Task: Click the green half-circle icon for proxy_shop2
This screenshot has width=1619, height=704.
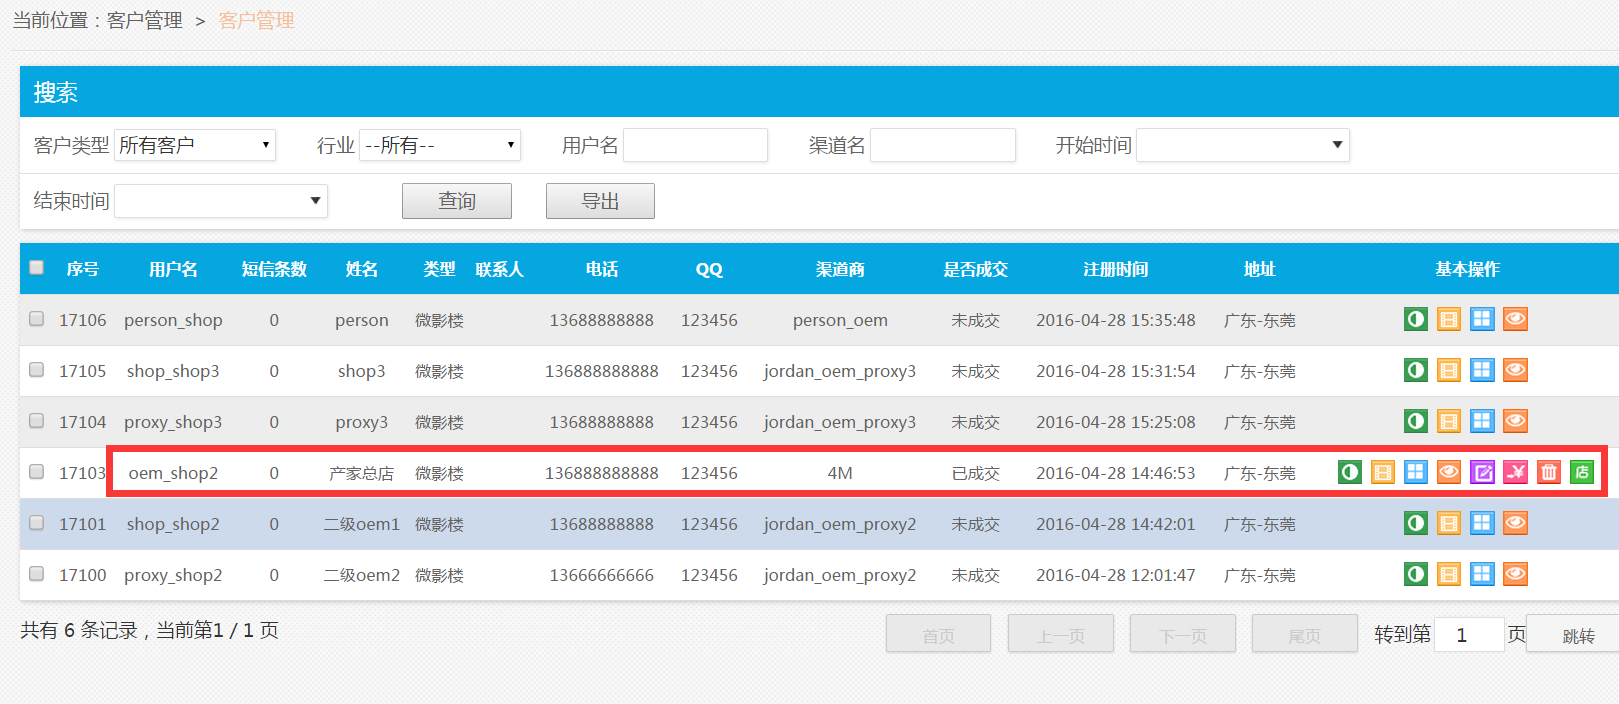Action: [1416, 575]
